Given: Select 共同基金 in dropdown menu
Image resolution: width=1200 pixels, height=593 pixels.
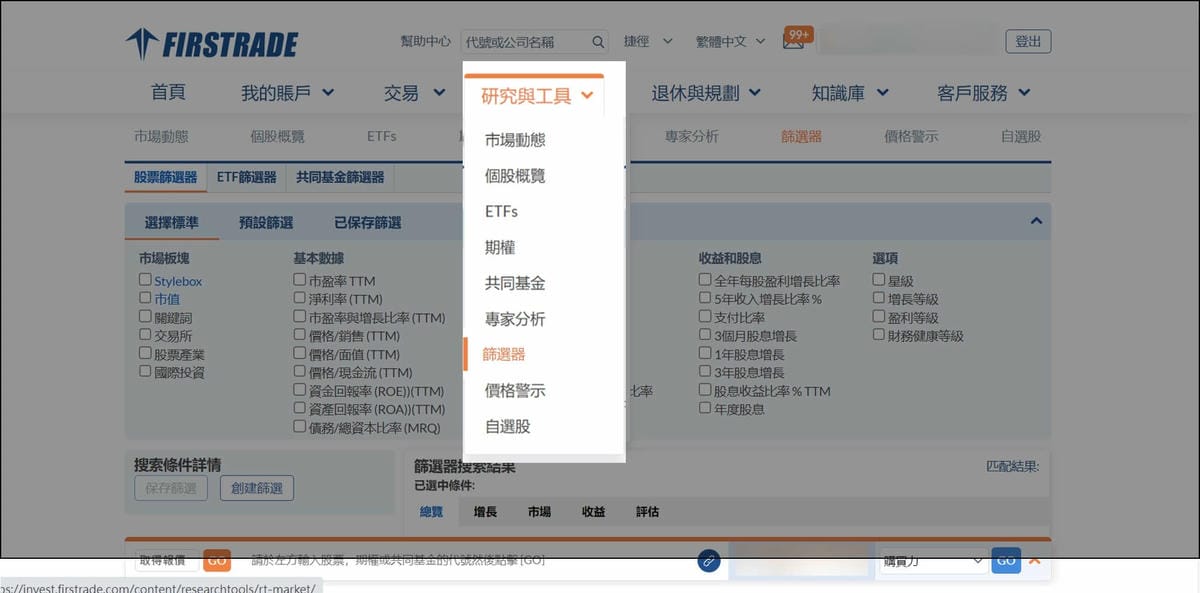Looking at the screenshot, I should click(x=515, y=283).
